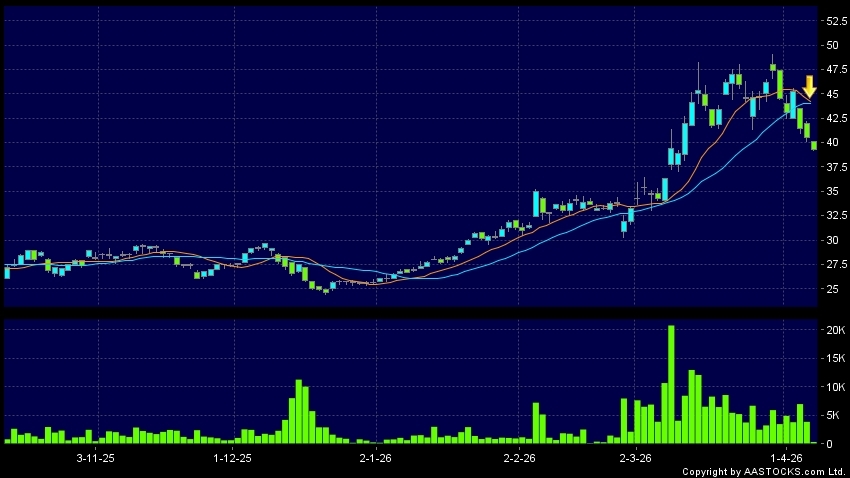Click the AASTOCKS.com copyright text
Viewport: 850px width, 478px height.
[x=764, y=471]
